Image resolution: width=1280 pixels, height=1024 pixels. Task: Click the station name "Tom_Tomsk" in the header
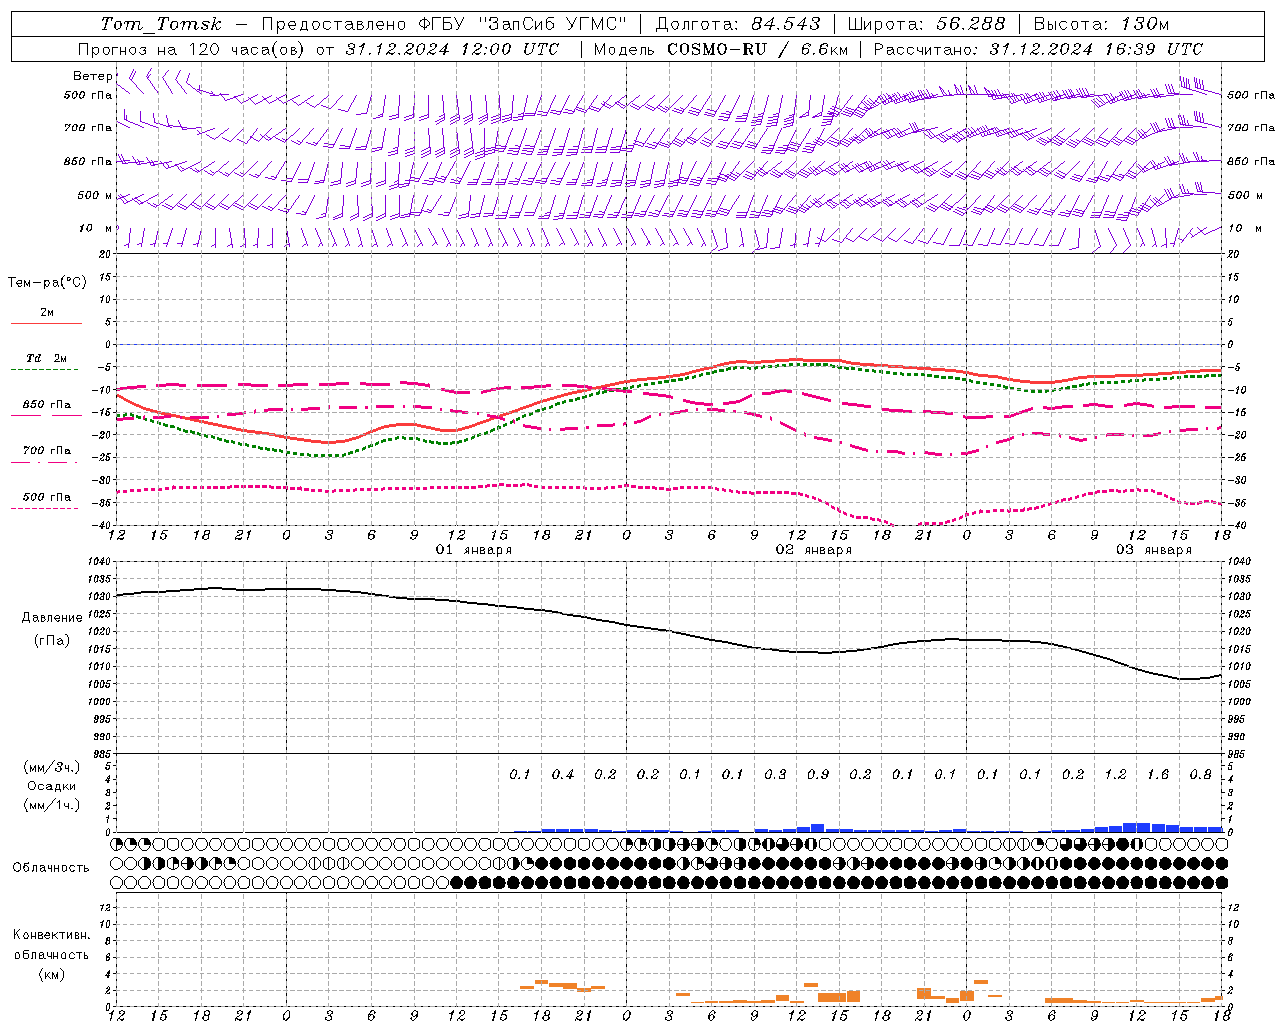161,24
